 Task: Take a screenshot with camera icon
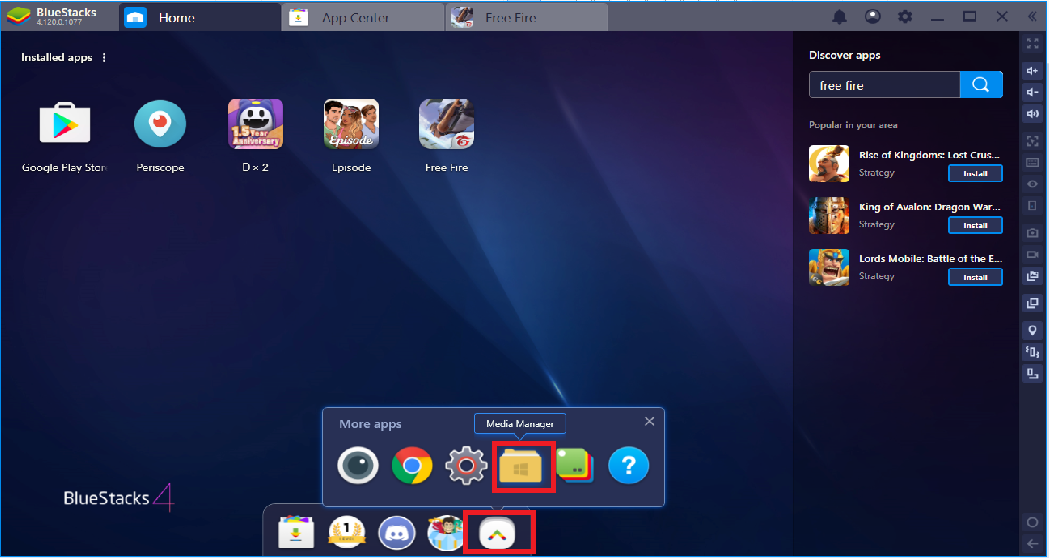1032,233
